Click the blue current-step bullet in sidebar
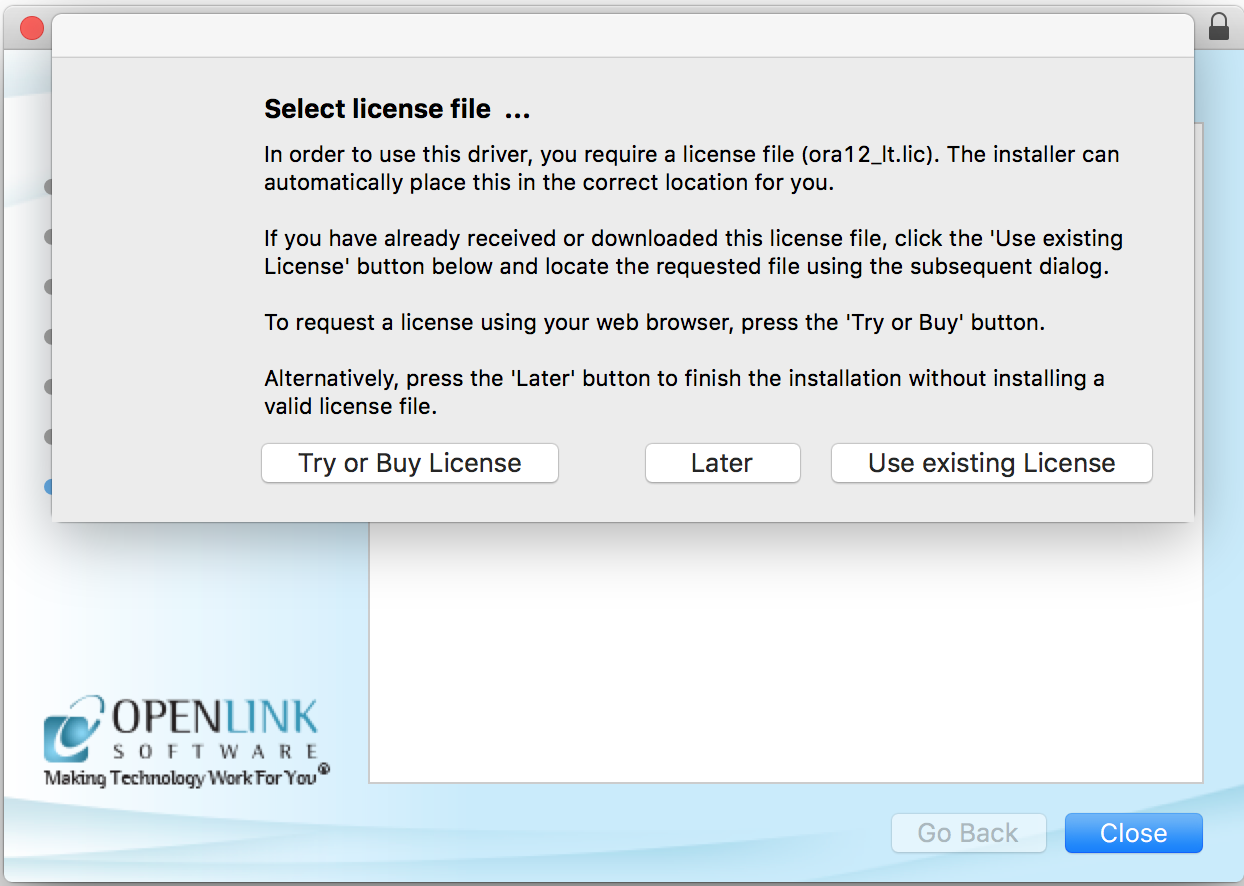1244x886 pixels. 48,487
